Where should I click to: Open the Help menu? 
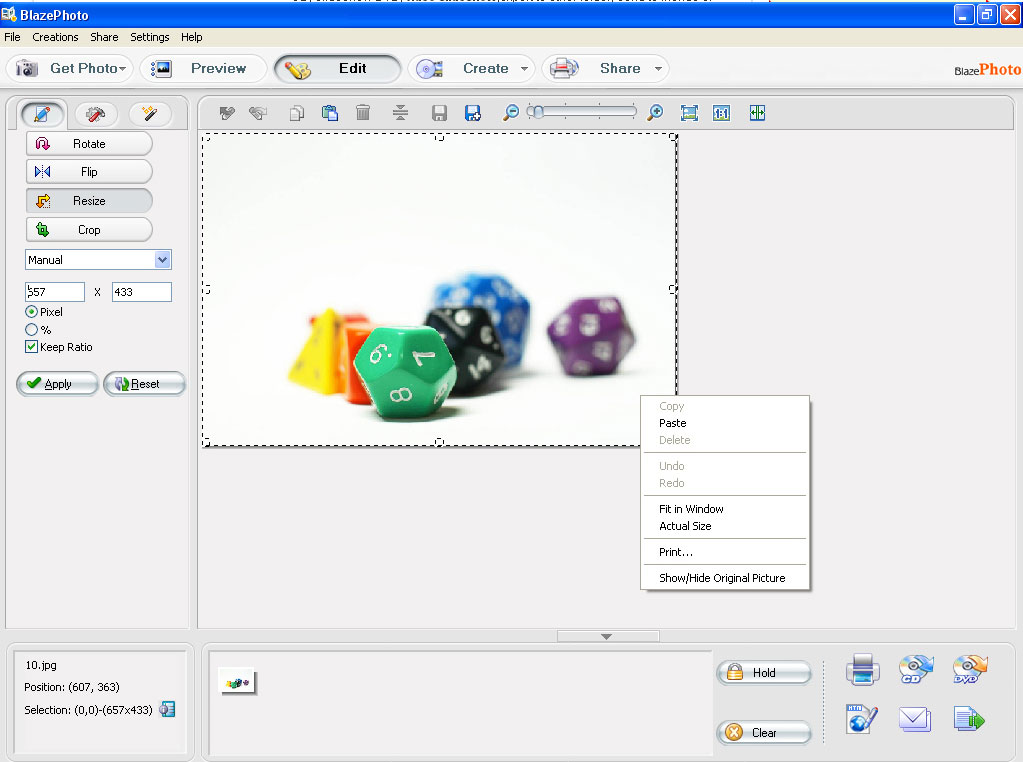point(192,37)
